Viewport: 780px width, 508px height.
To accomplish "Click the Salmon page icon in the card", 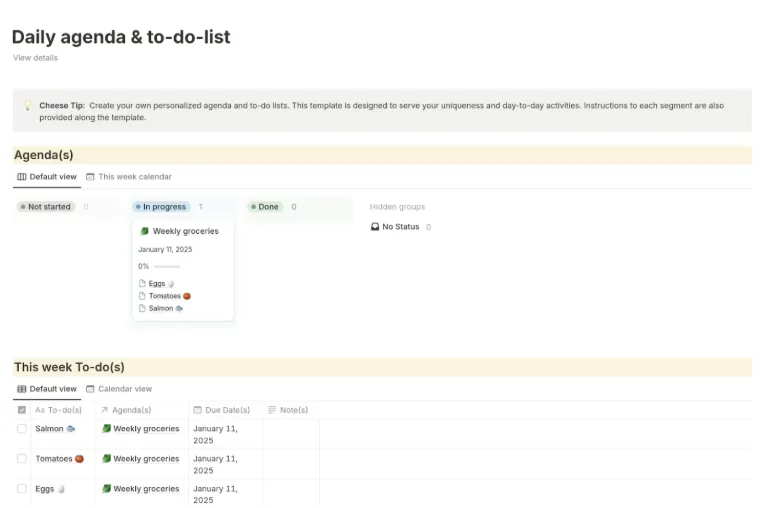I will pyautogui.click(x=142, y=308).
